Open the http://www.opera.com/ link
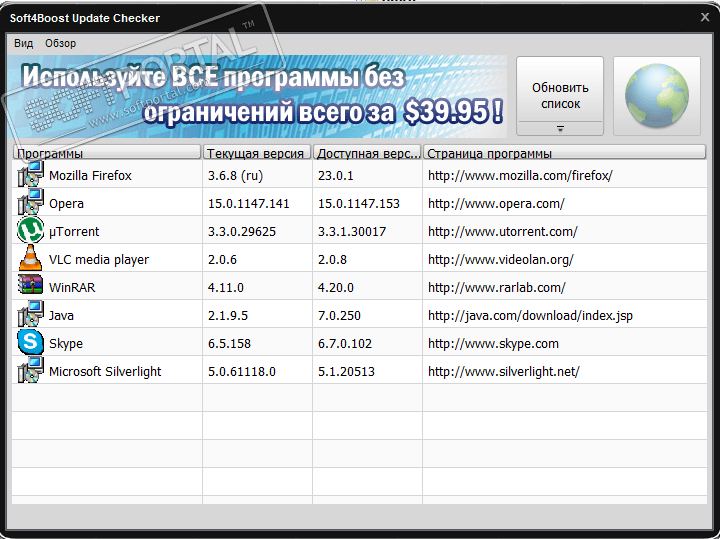The width and height of the screenshot is (720, 539). click(x=496, y=203)
